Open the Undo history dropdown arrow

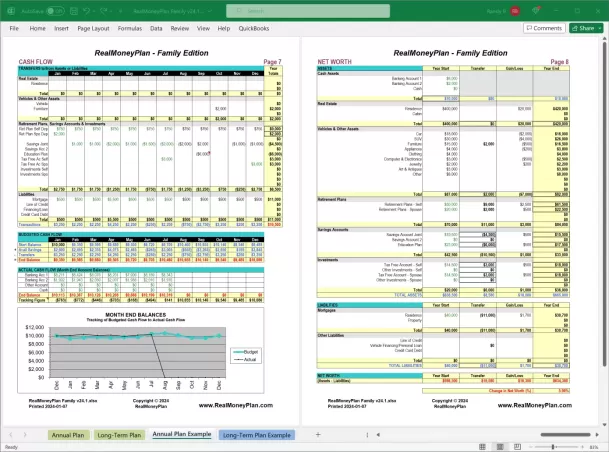point(94,11)
